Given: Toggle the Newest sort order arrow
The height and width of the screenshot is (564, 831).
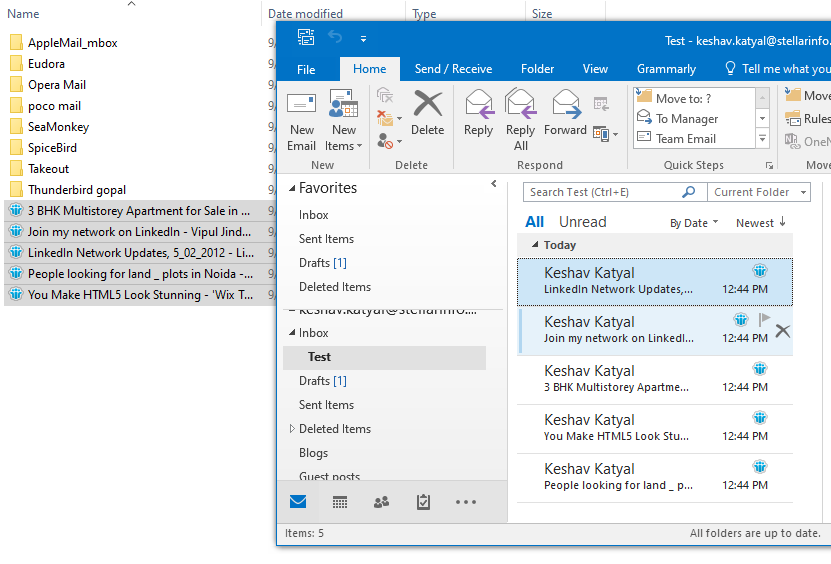Looking at the screenshot, I should (x=782, y=222).
